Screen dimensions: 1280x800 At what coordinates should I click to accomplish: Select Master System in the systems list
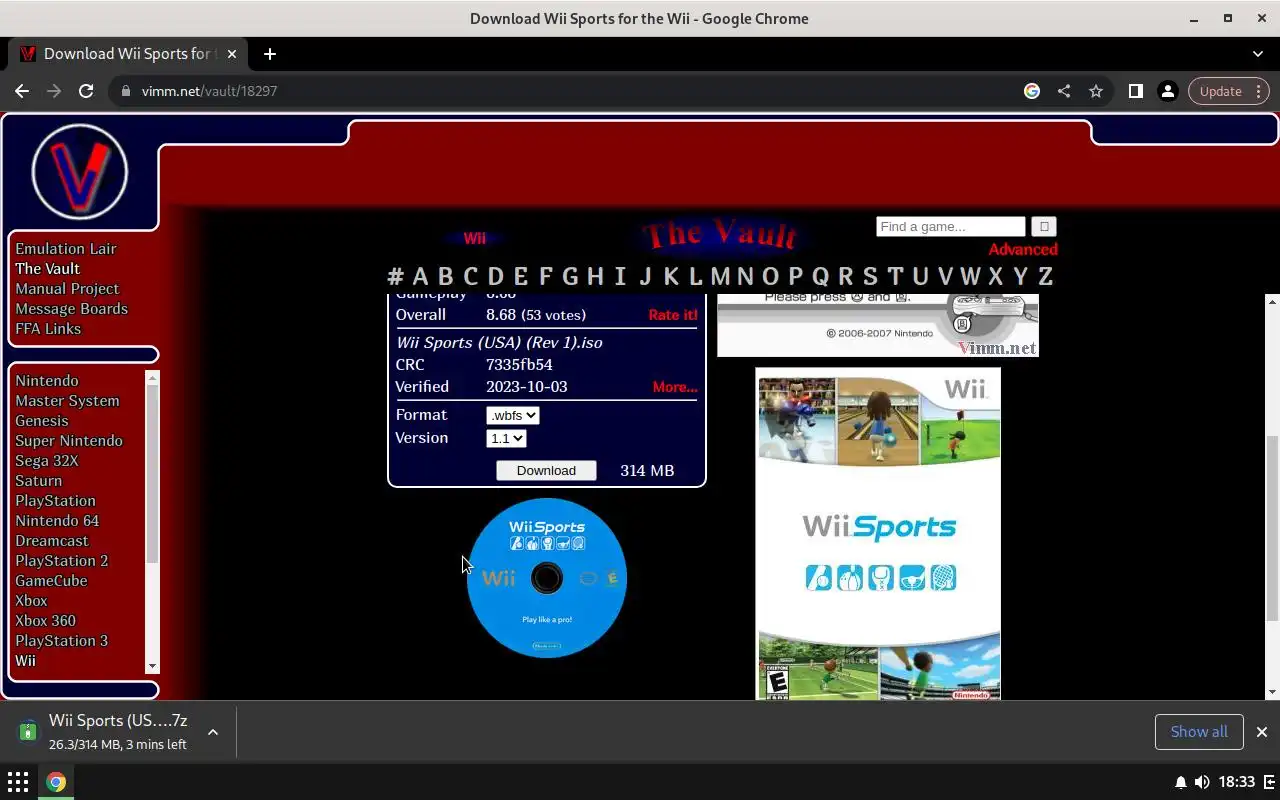pyautogui.click(x=67, y=401)
